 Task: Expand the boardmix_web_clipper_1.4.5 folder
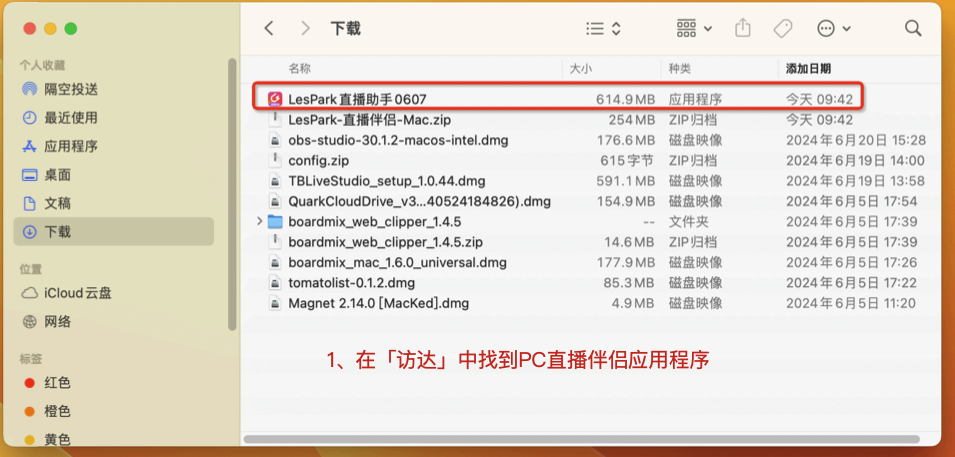[260, 221]
